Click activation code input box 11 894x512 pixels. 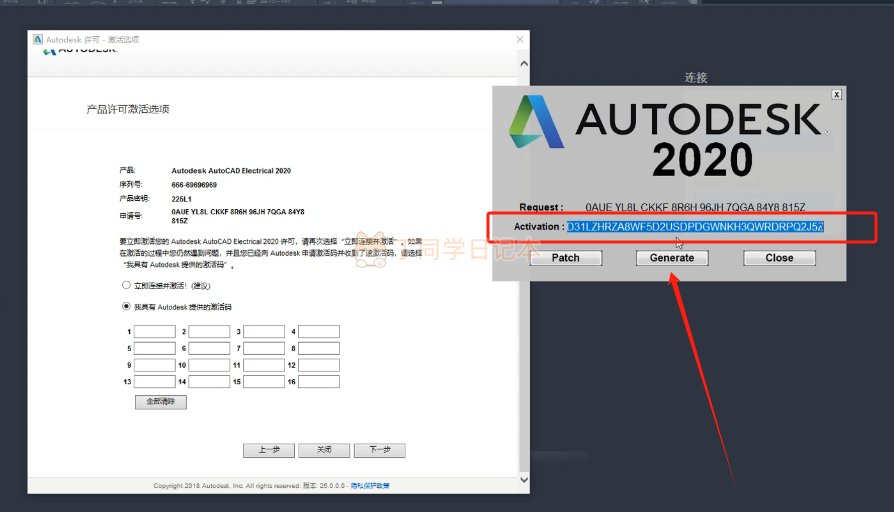click(264, 365)
